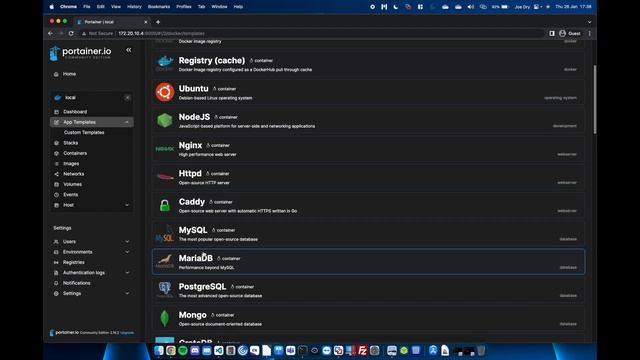Click the Networks share icon

pyautogui.click(x=56, y=174)
